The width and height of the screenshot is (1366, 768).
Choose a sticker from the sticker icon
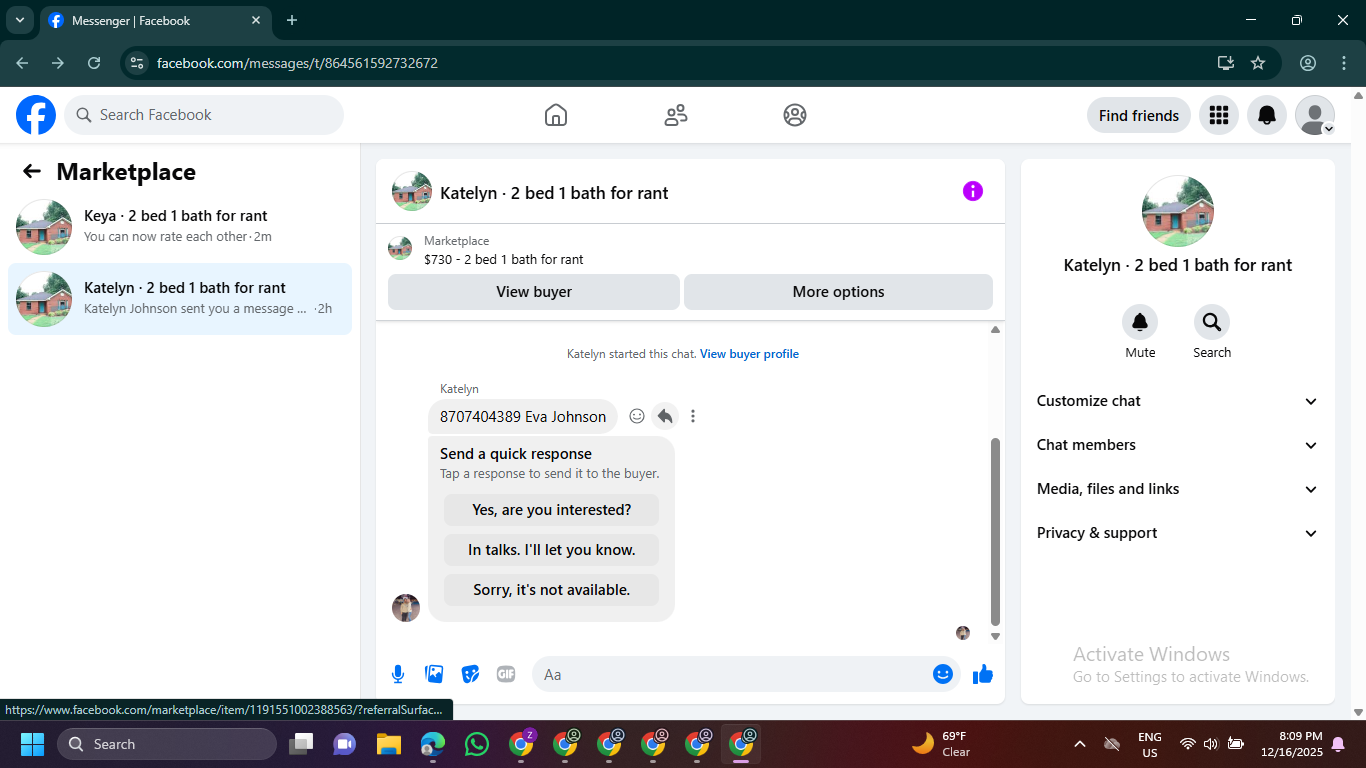(x=470, y=674)
